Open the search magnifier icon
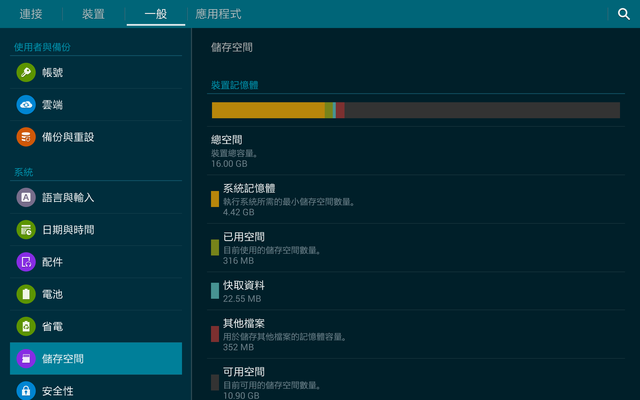 click(x=623, y=14)
